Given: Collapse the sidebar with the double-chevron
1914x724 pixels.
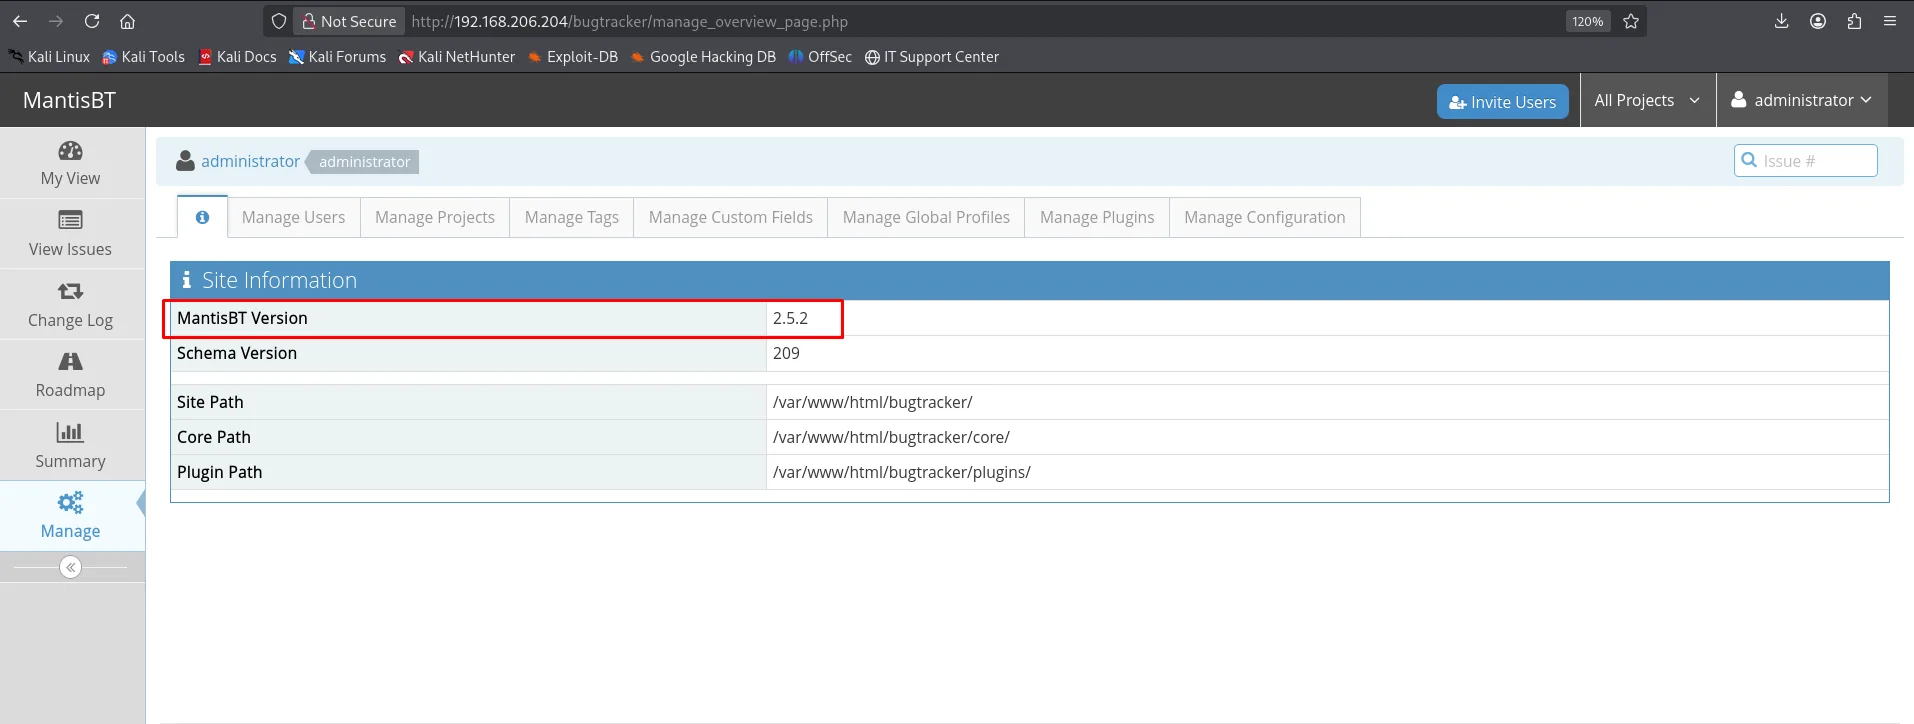Looking at the screenshot, I should coord(70,567).
